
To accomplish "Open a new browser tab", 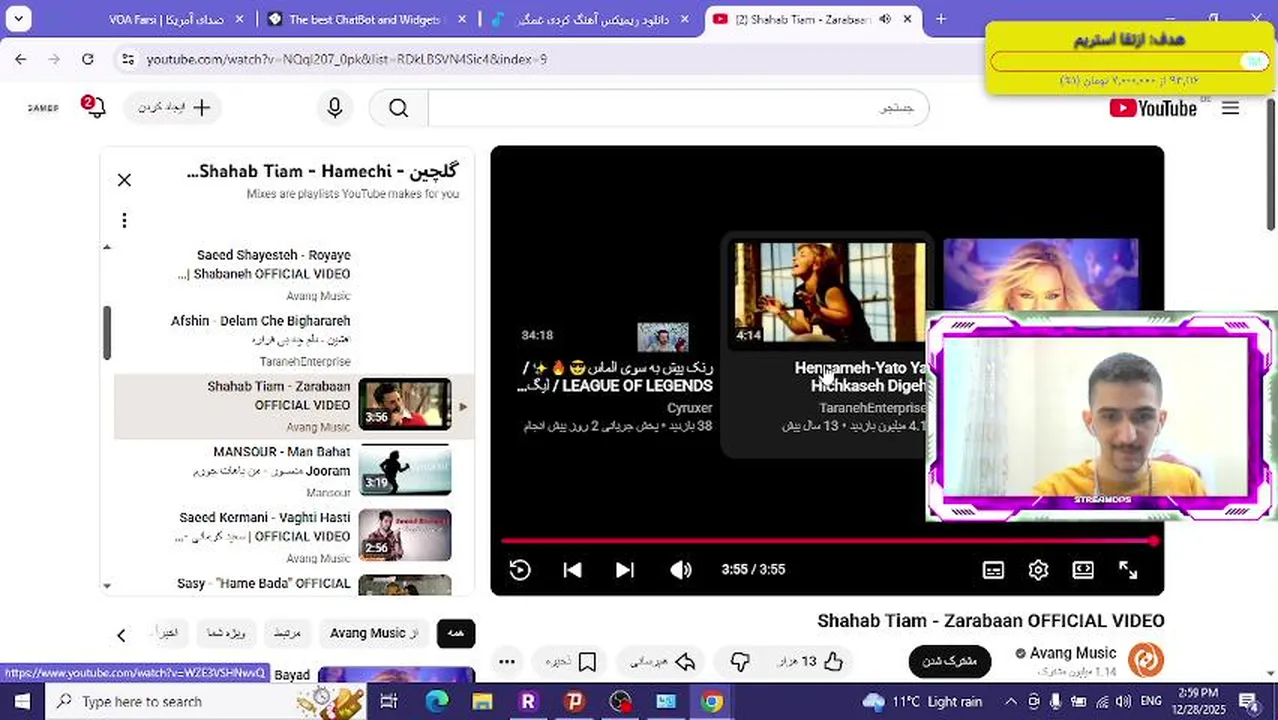I will [940, 19].
